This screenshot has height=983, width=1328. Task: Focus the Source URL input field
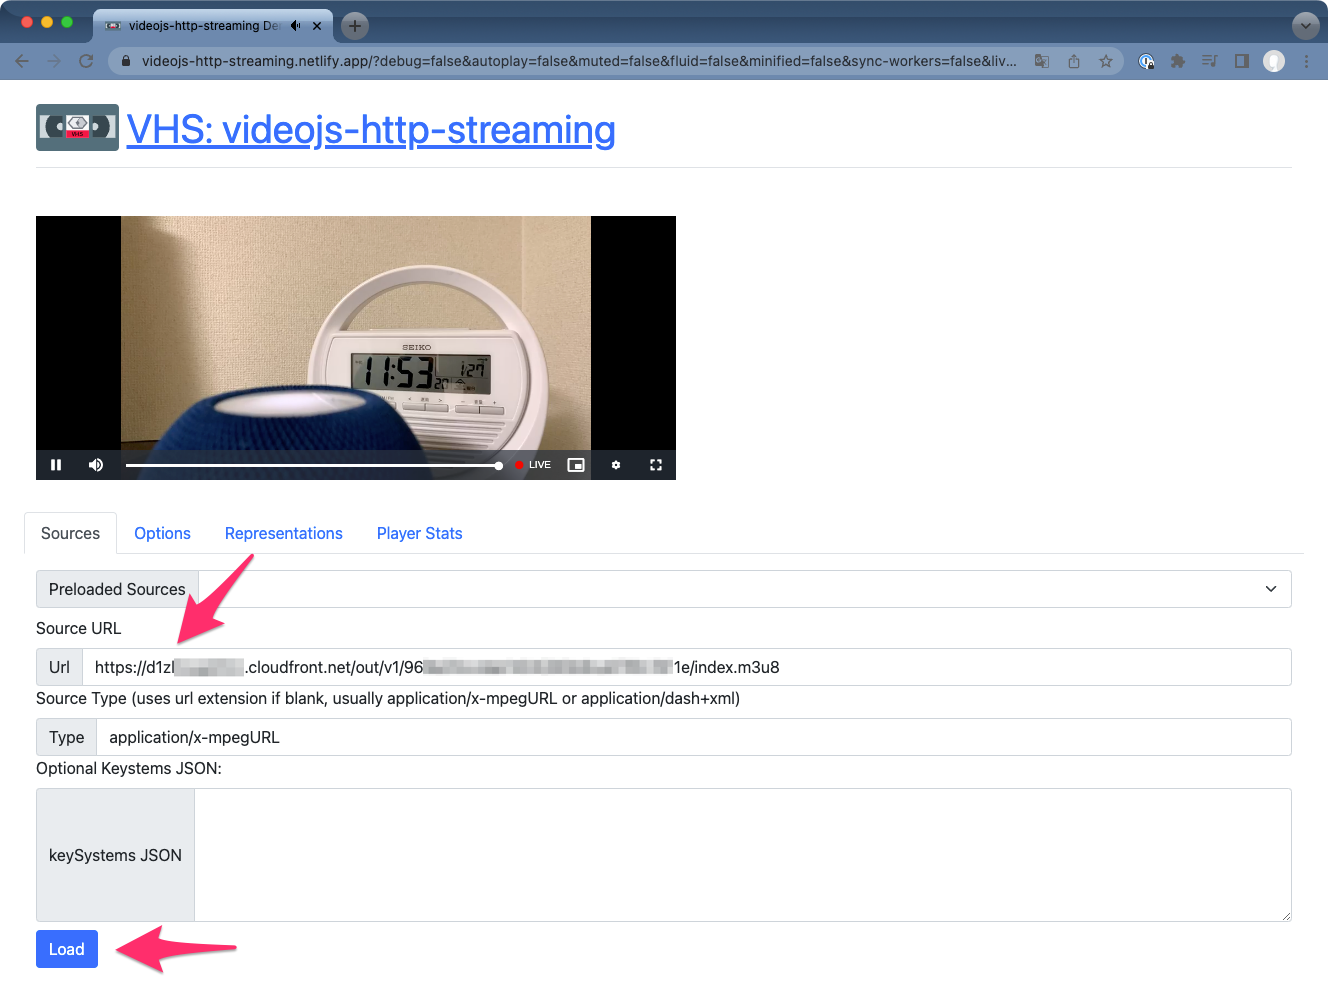(687, 667)
